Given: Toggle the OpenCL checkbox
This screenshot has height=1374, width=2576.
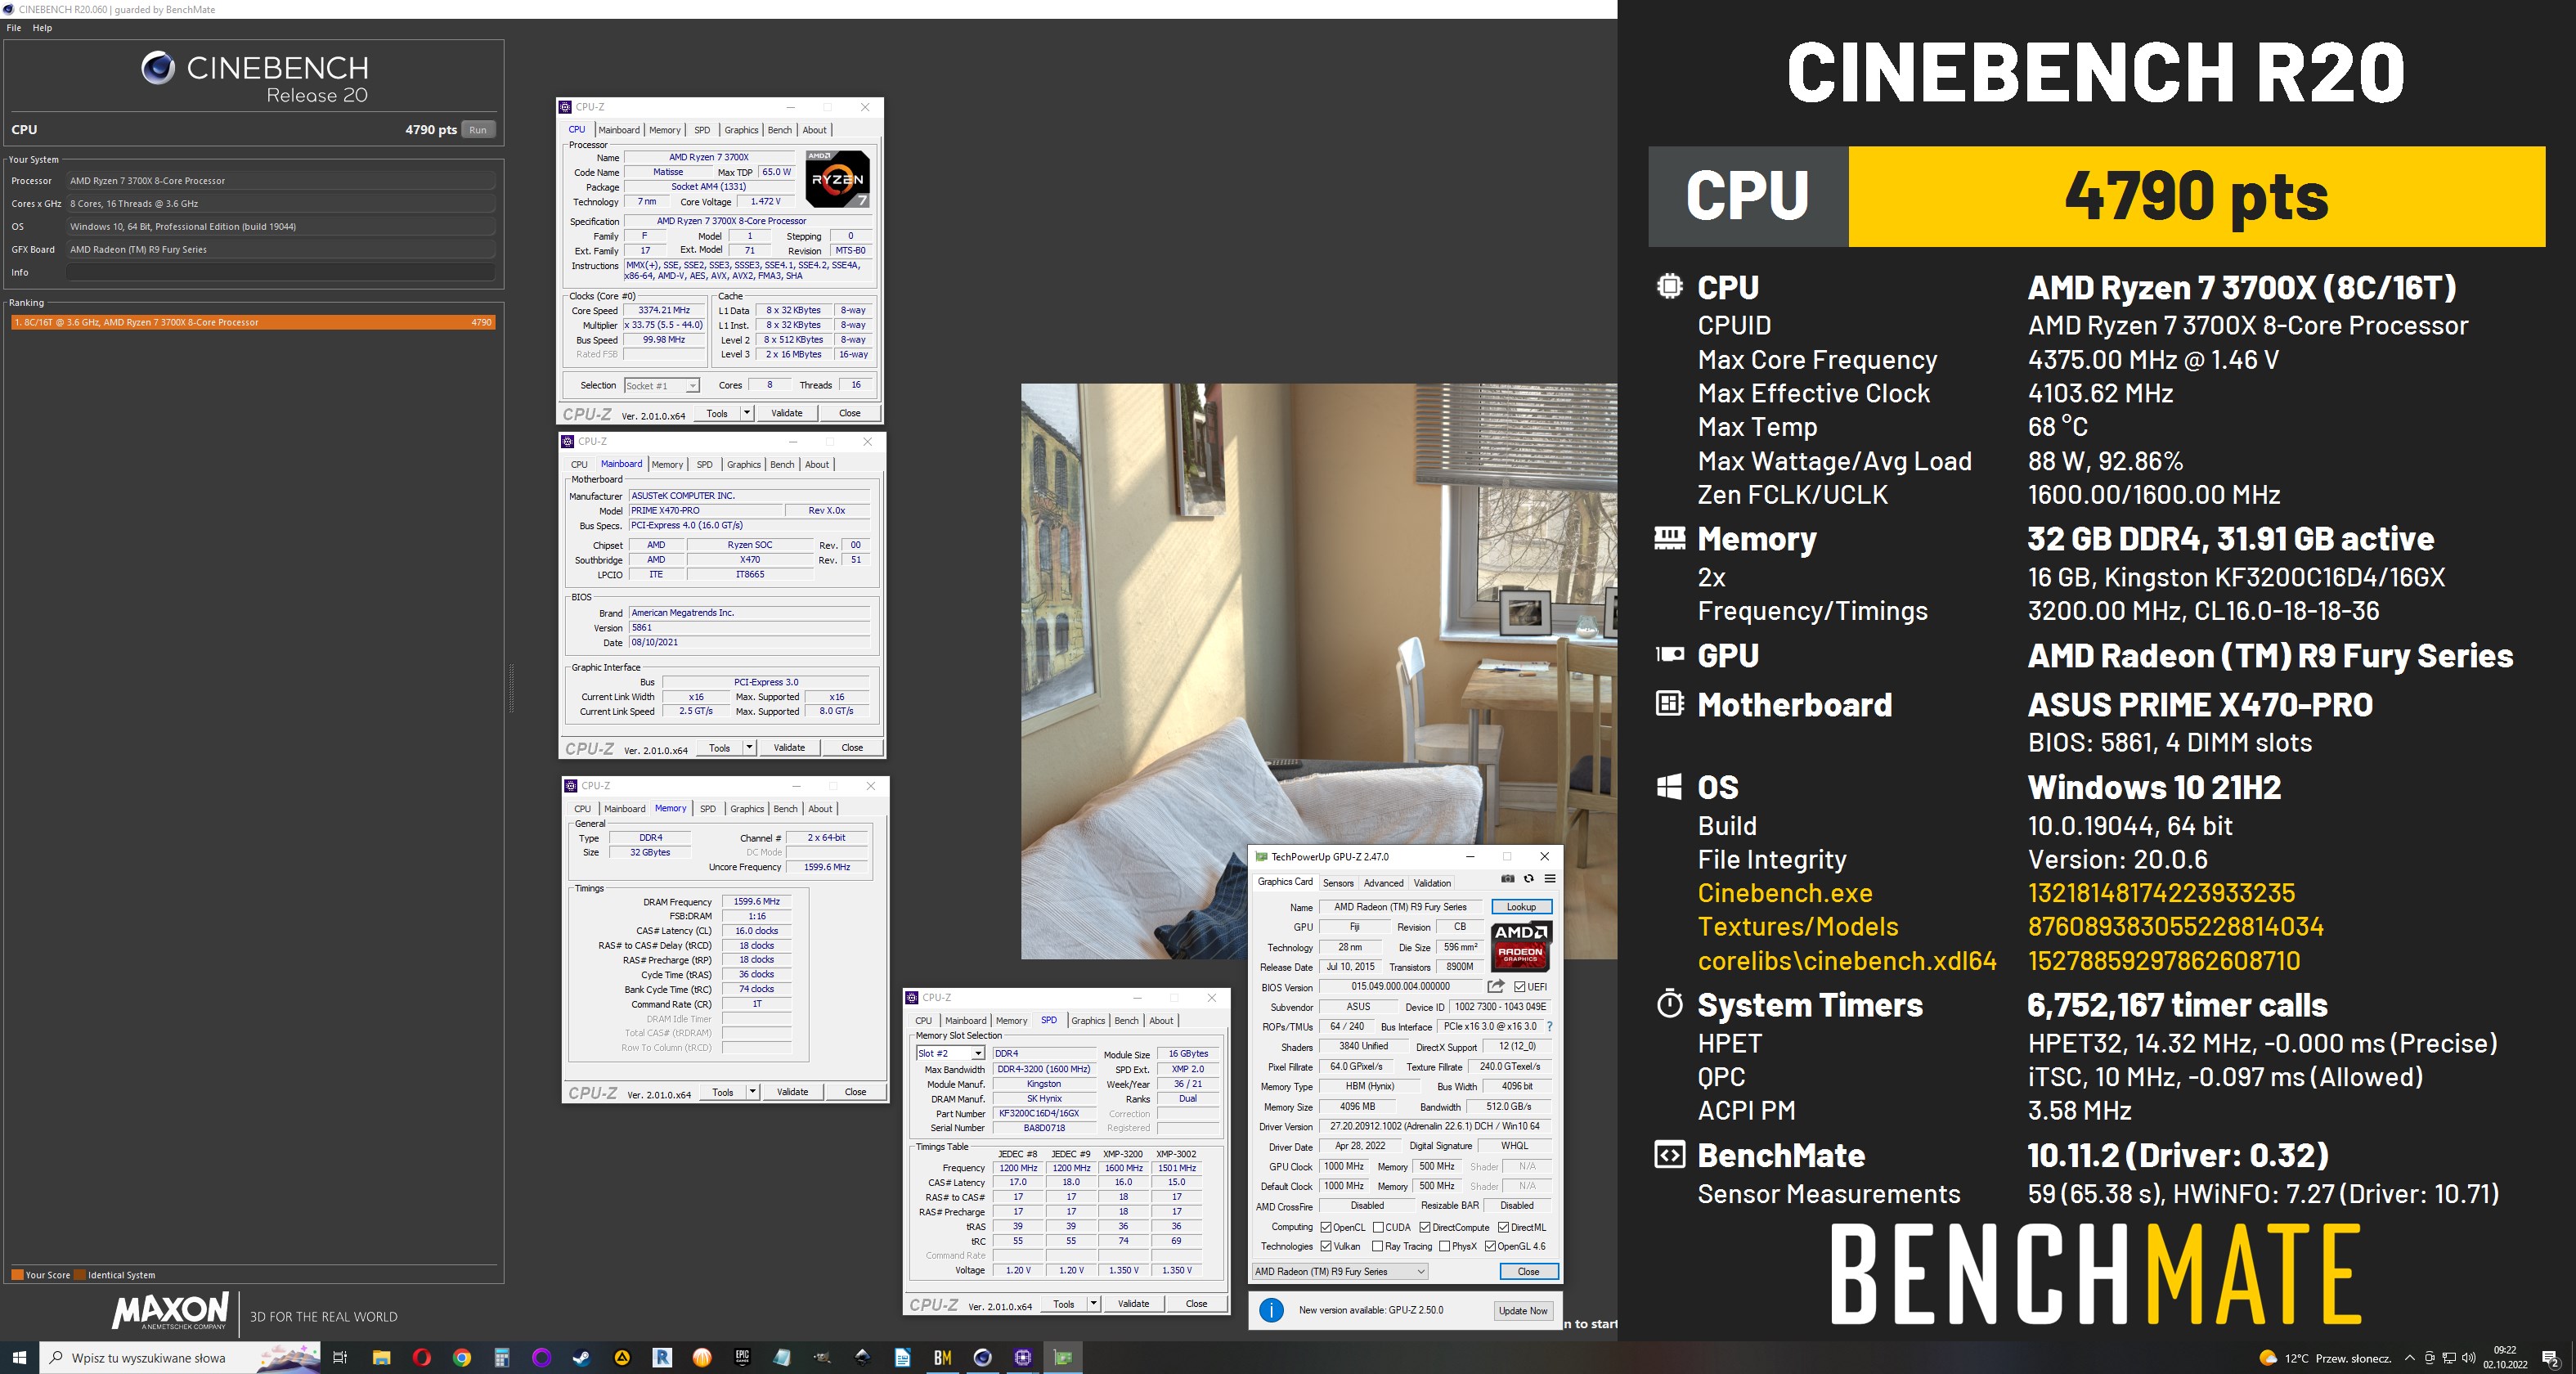Looking at the screenshot, I should tap(1326, 1227).
